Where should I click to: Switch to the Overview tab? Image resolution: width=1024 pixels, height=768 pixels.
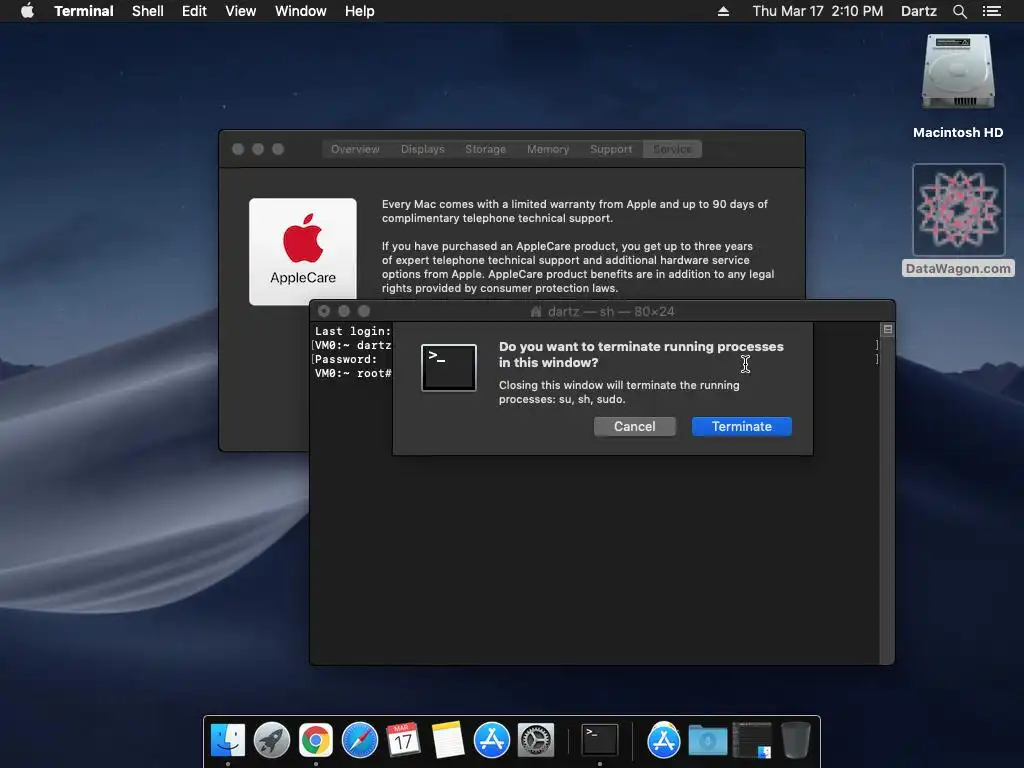click(x=355, y=149)
